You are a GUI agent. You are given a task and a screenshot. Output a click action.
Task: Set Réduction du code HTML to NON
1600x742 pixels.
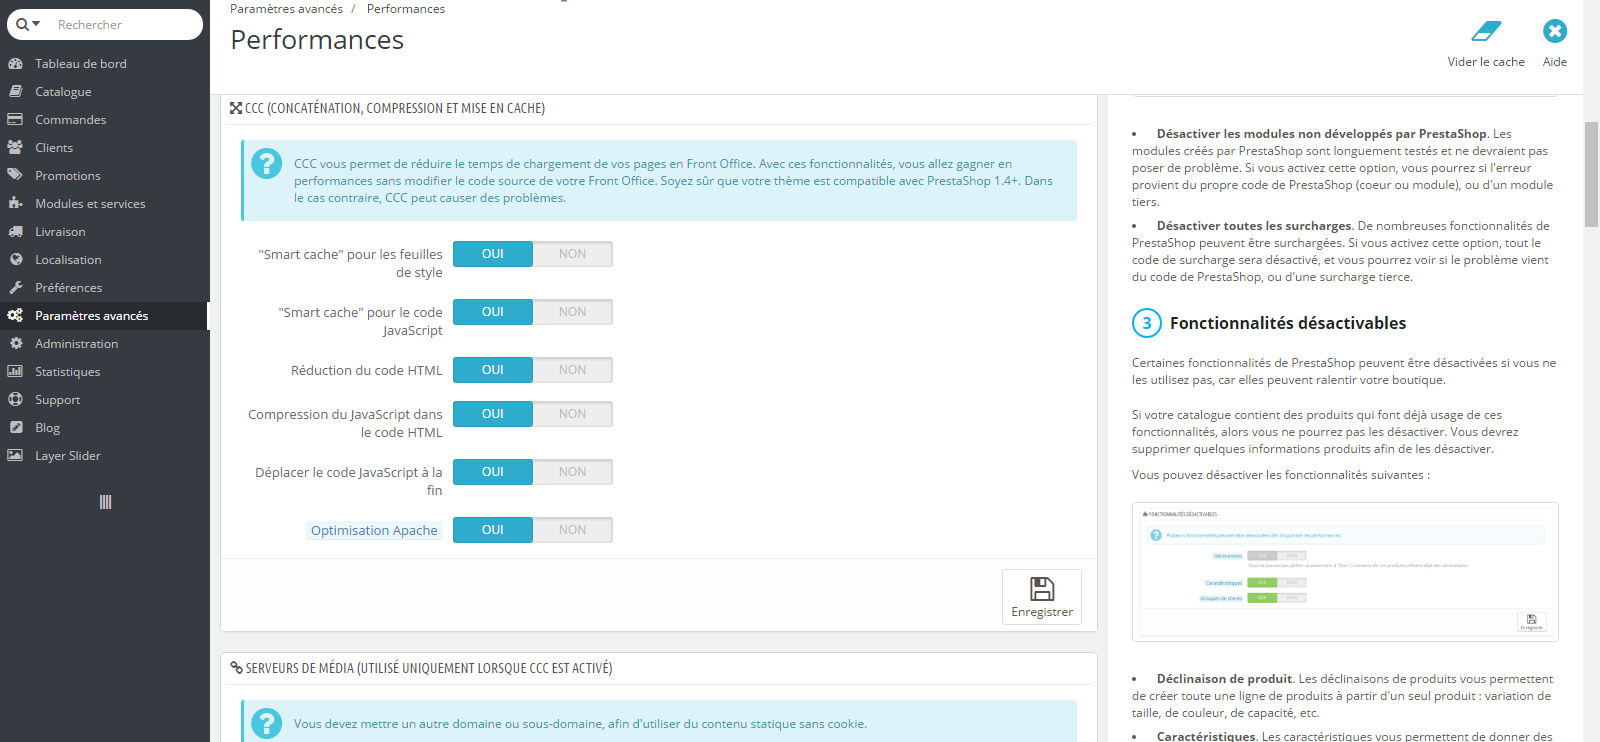tap(573, 370)
